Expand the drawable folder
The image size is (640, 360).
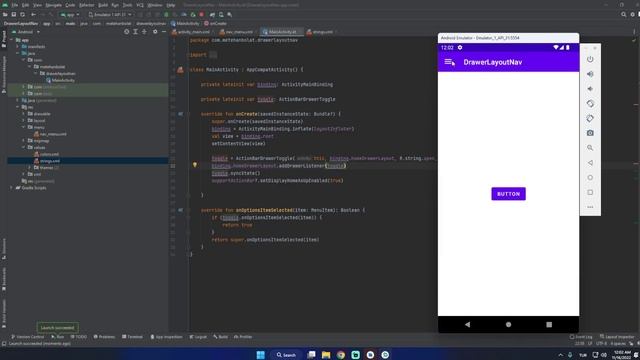[x=24, y=114]
